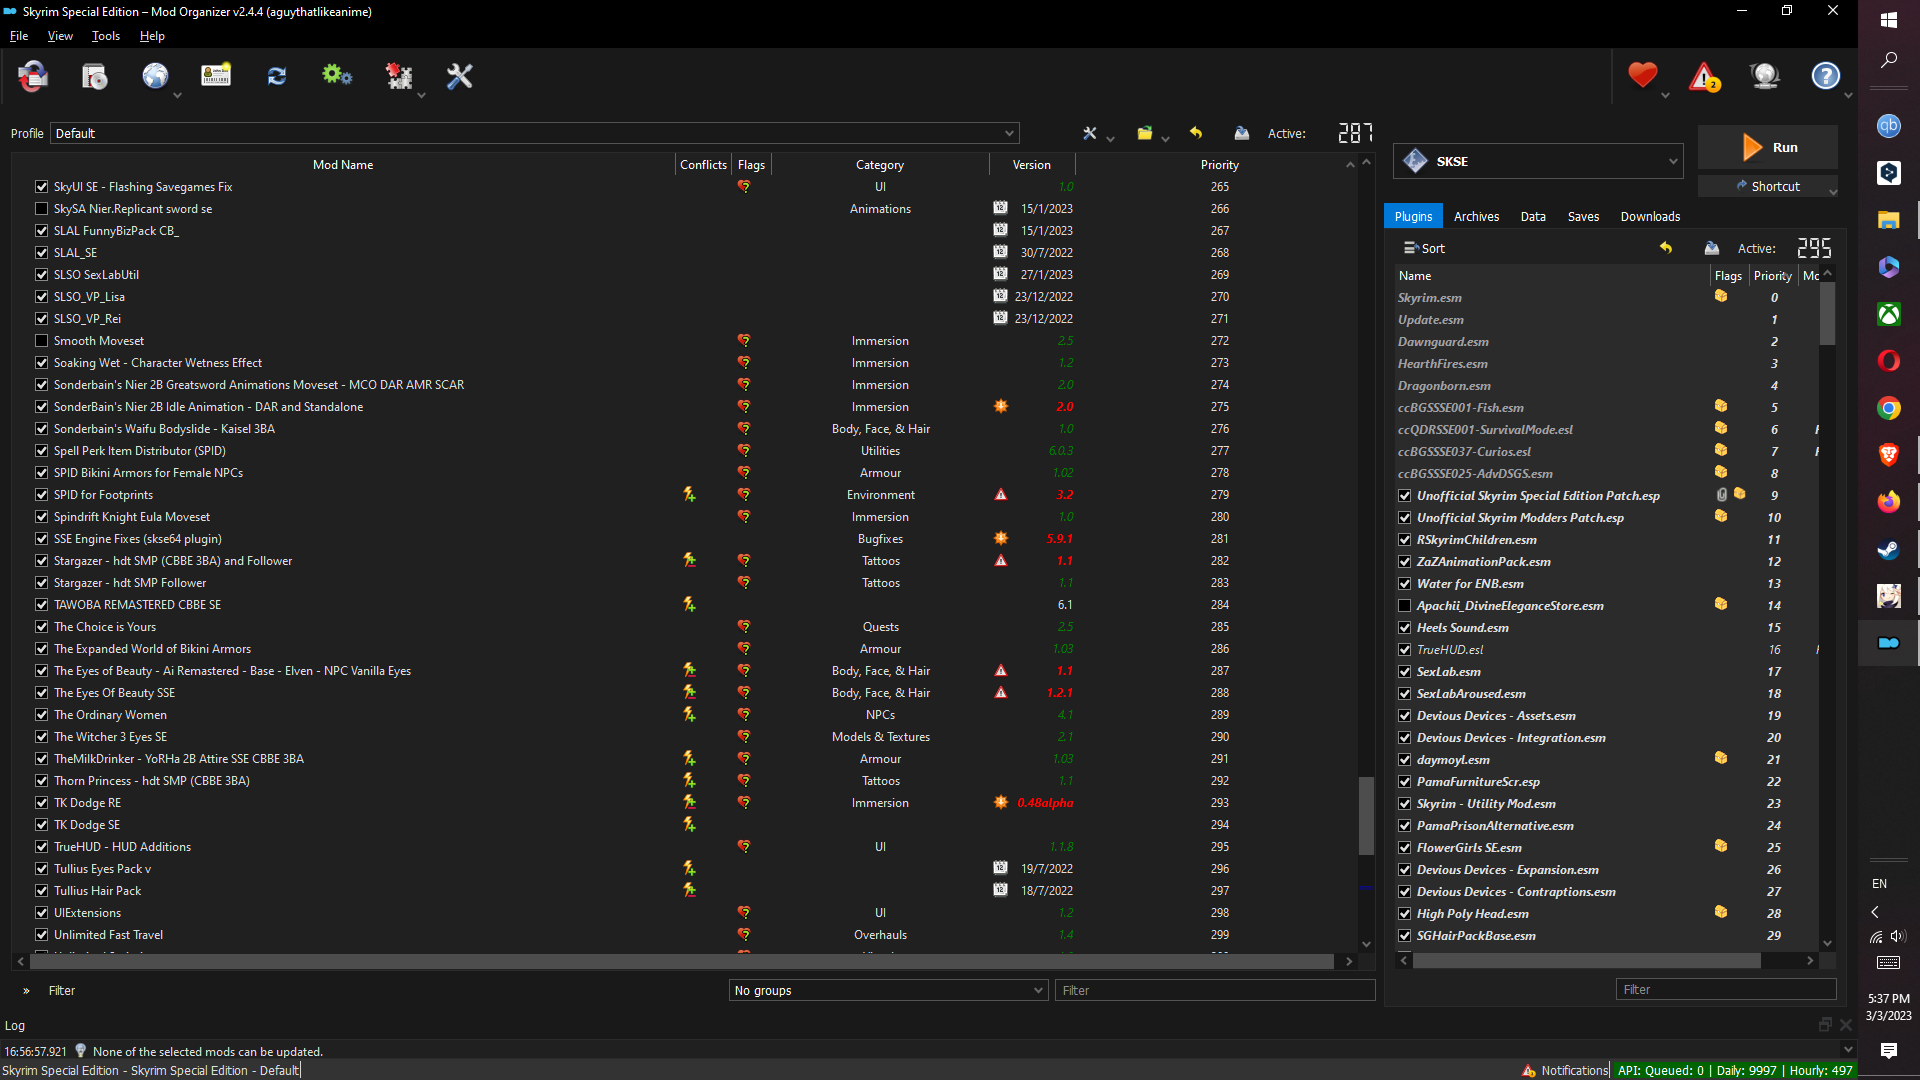
Task: Click the Refresh arrows toolbar icon
Action: [x=277, y=76]
